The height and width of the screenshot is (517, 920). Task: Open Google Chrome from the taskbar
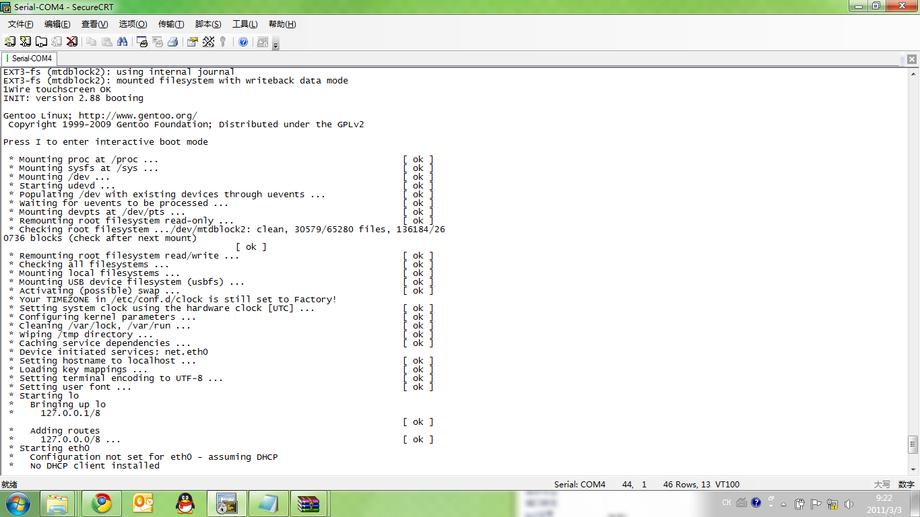(x=102, y=504)
